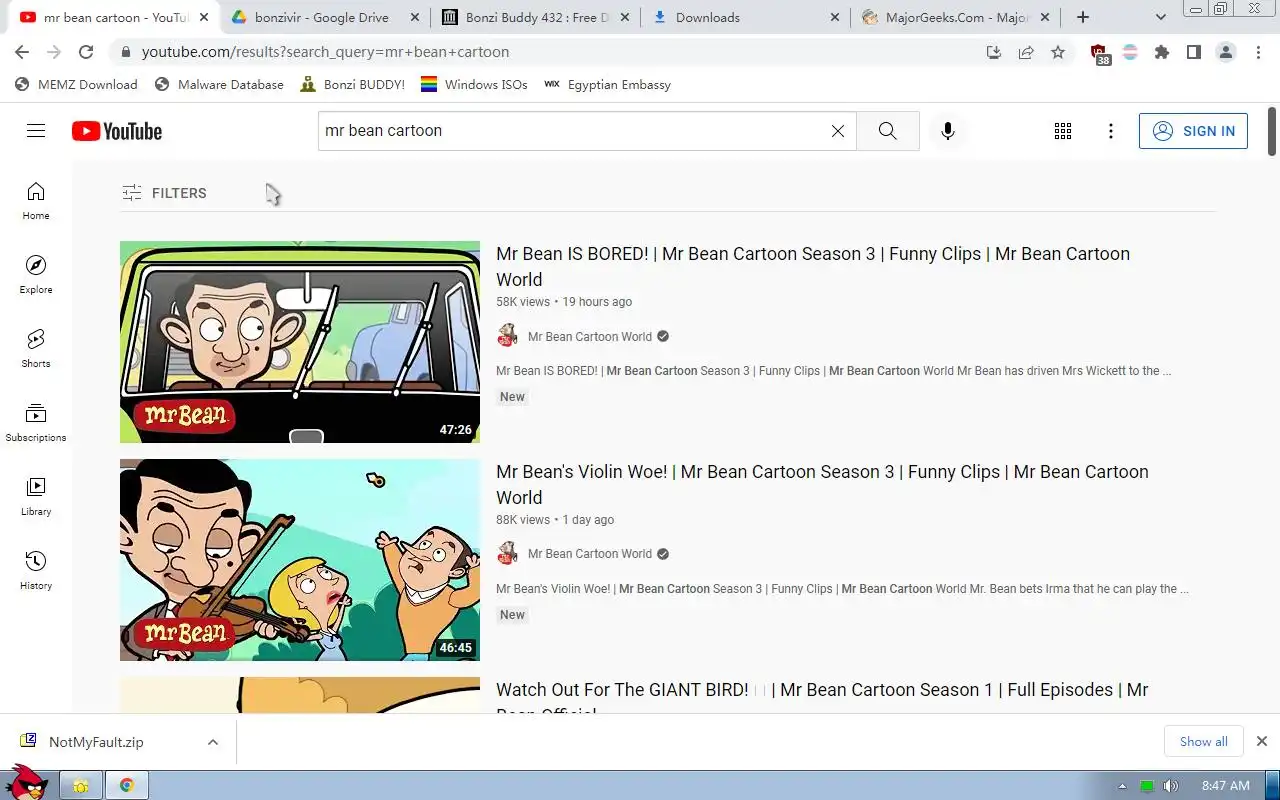The height and width of the screenshot is (800, 1280).
Task: Open History in the sidebar
Action: (x=36, y=570)
